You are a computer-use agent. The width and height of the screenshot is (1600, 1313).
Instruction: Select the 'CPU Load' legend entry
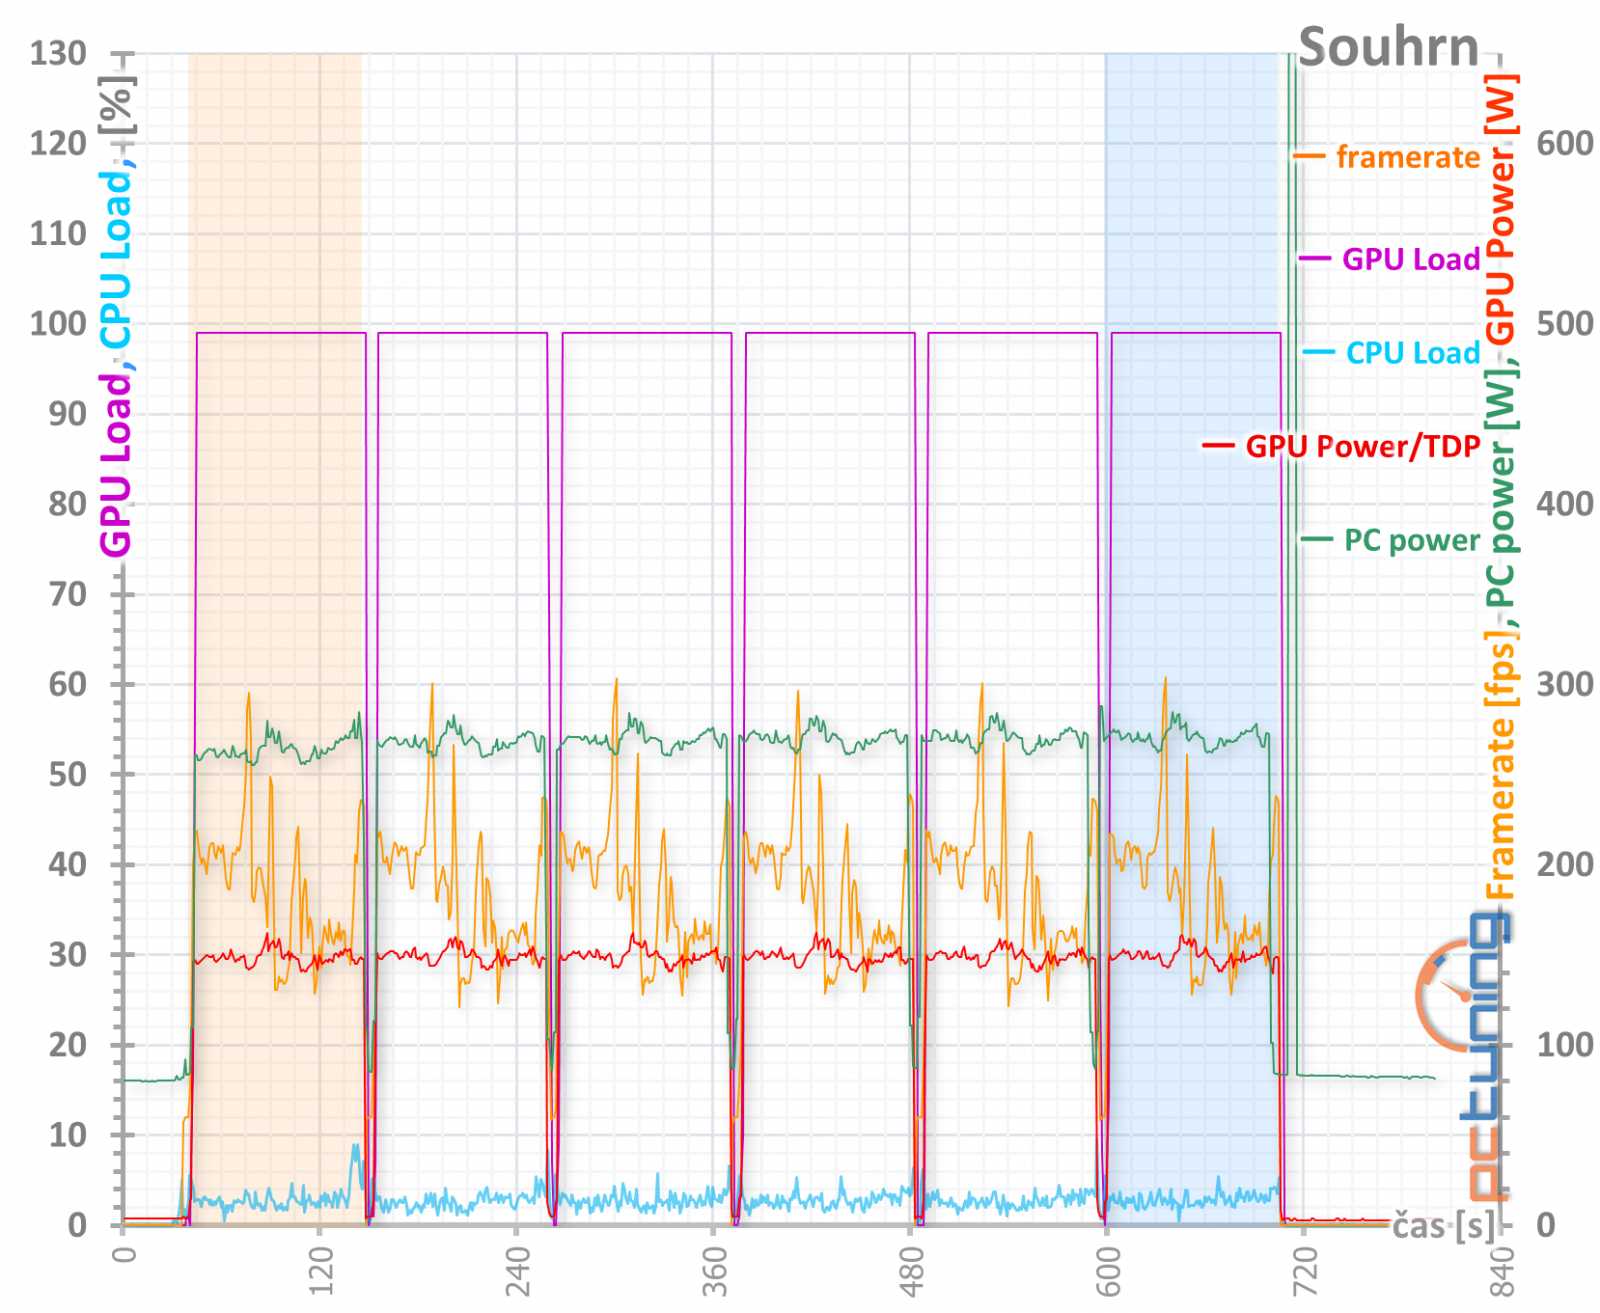pyautogui.click(x=1412, y=353)
